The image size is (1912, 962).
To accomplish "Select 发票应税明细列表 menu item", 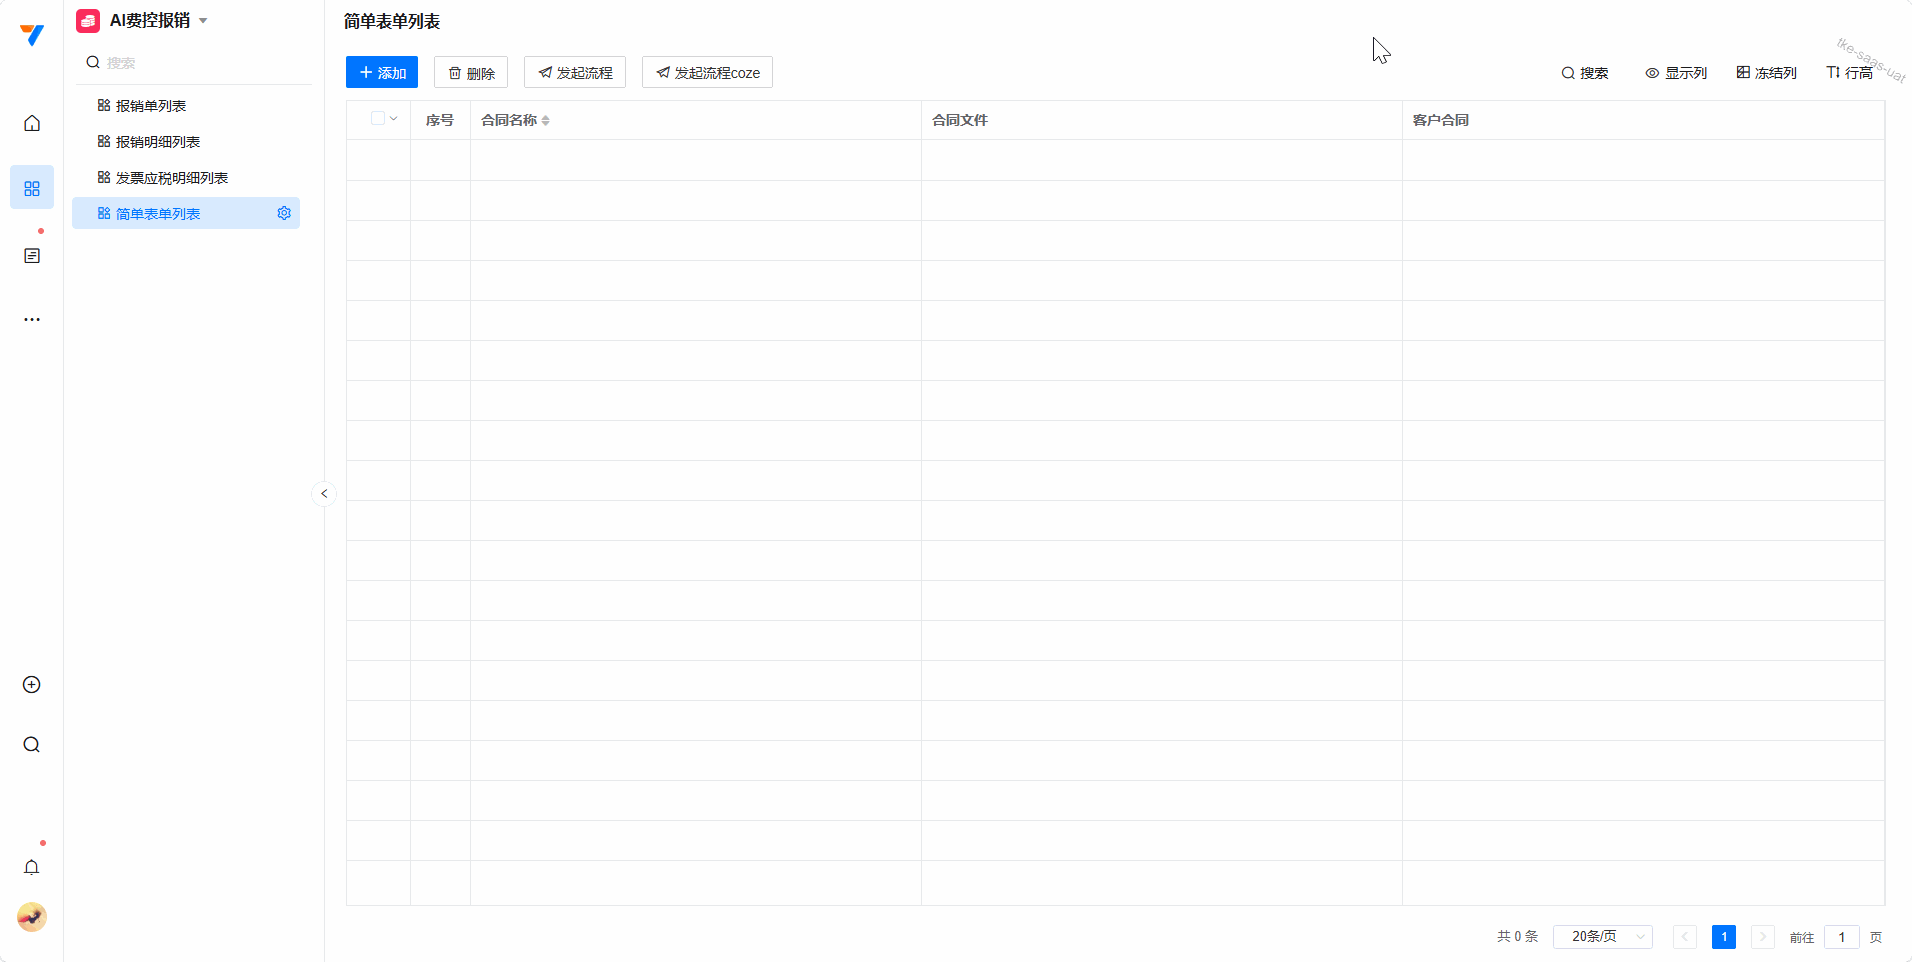I will (x=172, y=178).
